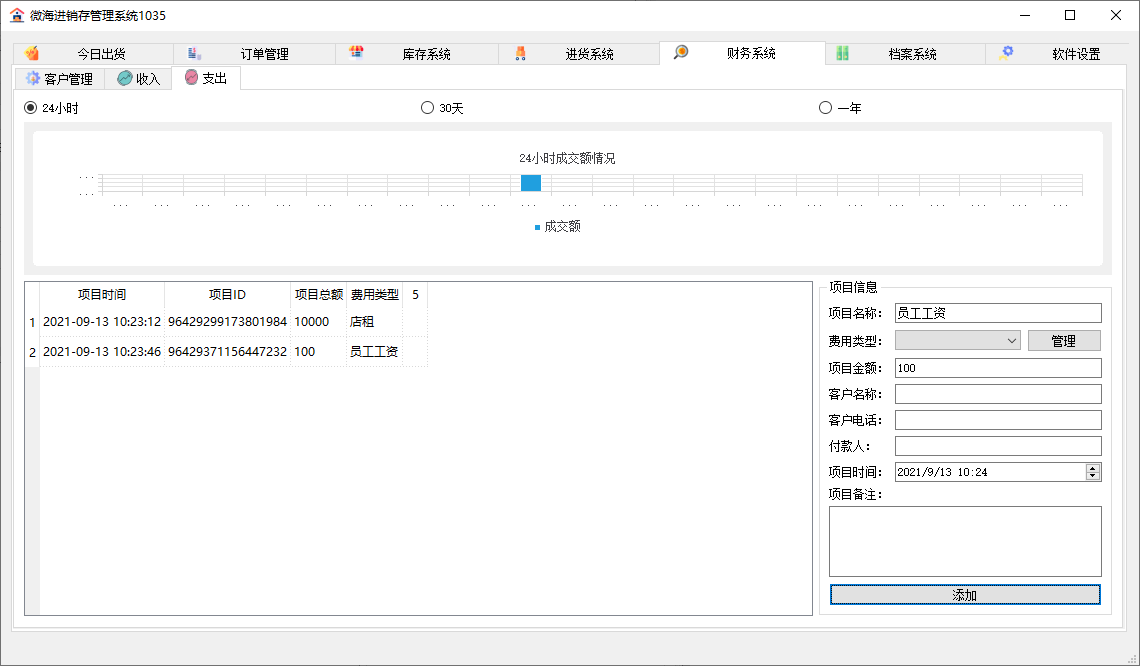Switch to the 收入 sub-tab

[x=138, y=79]
